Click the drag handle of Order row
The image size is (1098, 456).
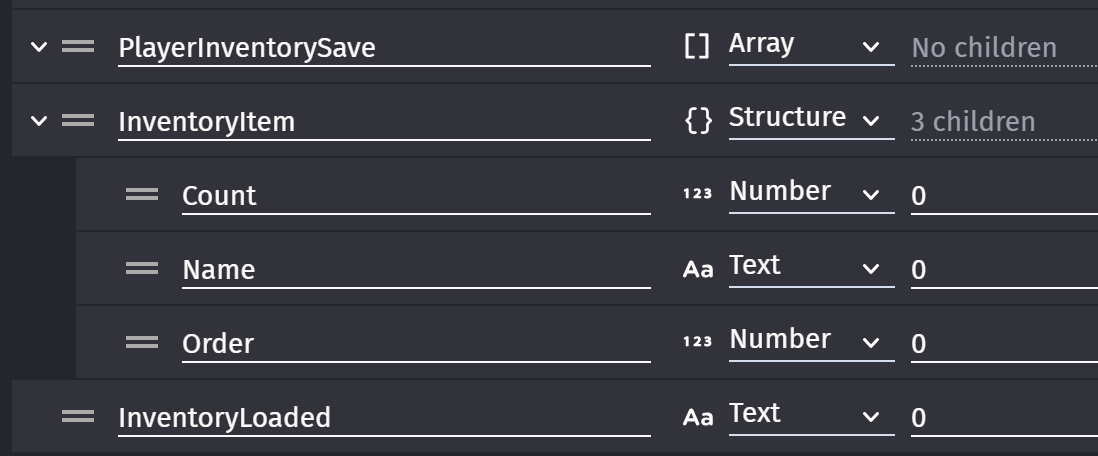[142, 343]
